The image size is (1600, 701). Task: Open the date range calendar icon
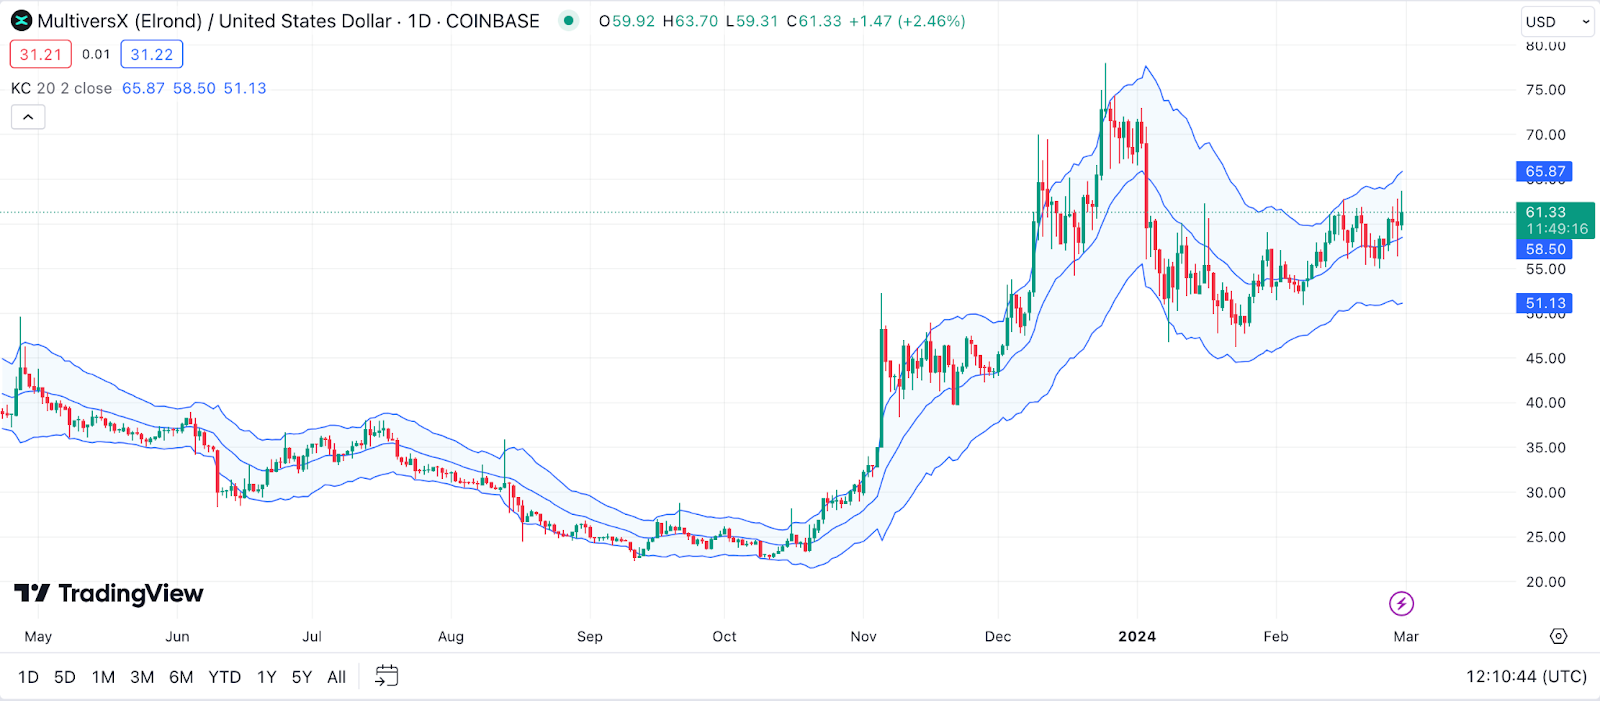point(386,677)
